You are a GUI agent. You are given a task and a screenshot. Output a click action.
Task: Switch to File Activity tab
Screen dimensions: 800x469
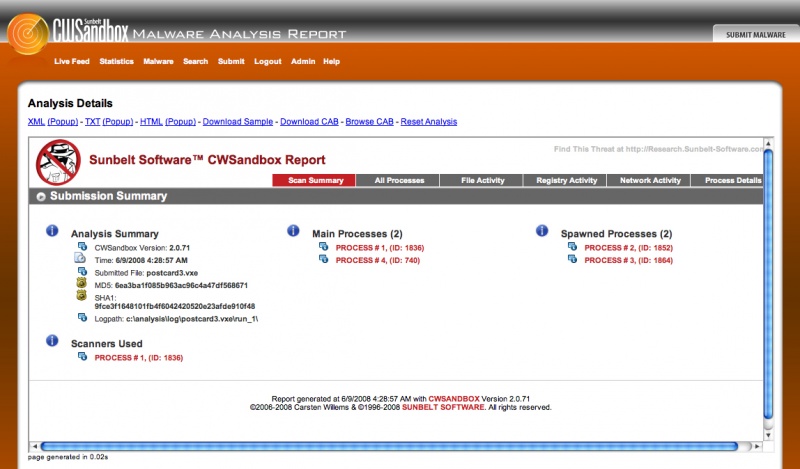[481, 180]
